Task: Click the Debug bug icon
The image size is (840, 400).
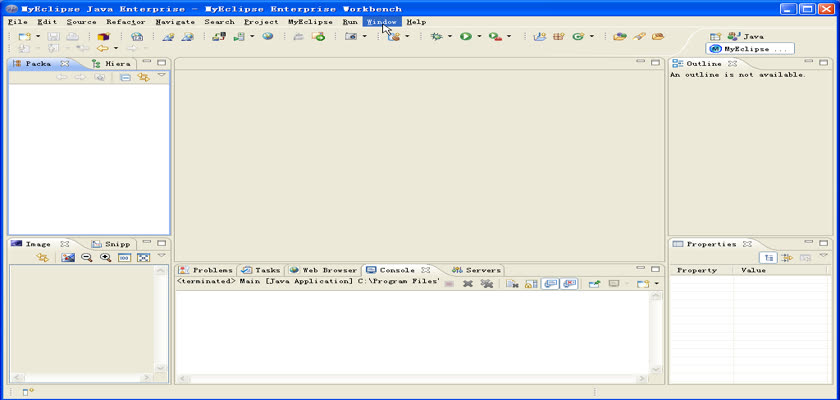Action: (x=437, y=36)
